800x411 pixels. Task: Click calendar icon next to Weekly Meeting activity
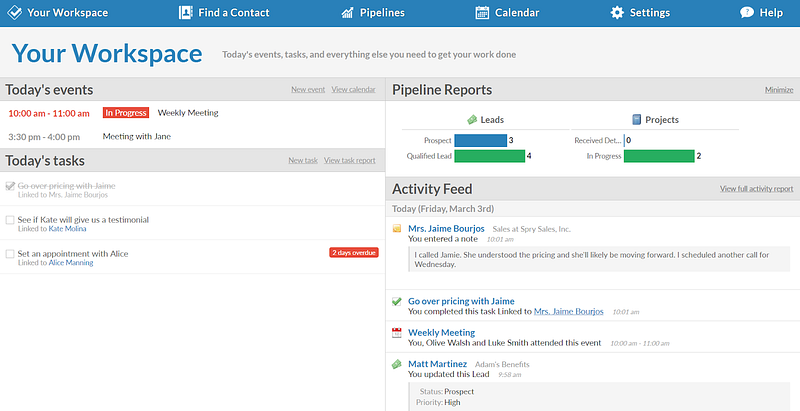(396, 332)
